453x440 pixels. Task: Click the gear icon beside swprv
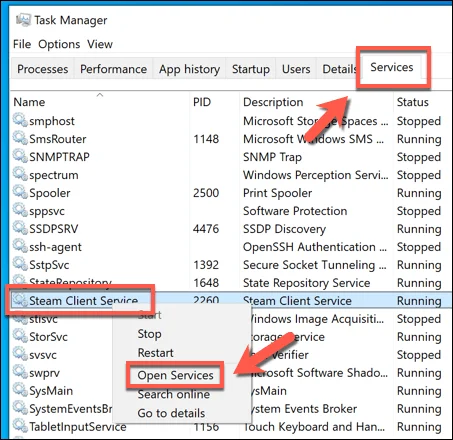[x=20, y=372]
